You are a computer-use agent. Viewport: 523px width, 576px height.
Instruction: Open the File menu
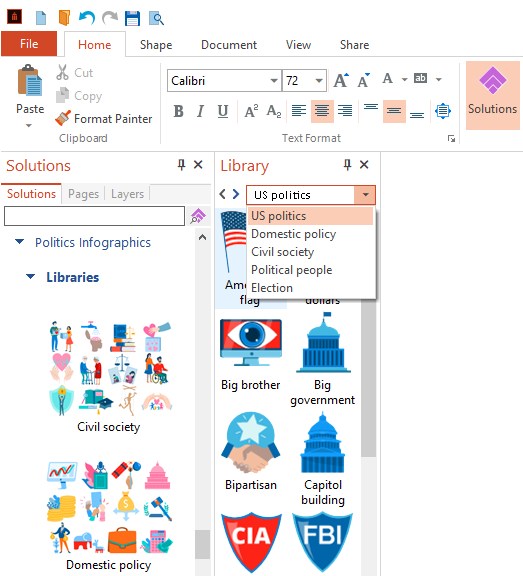(29, 44)
